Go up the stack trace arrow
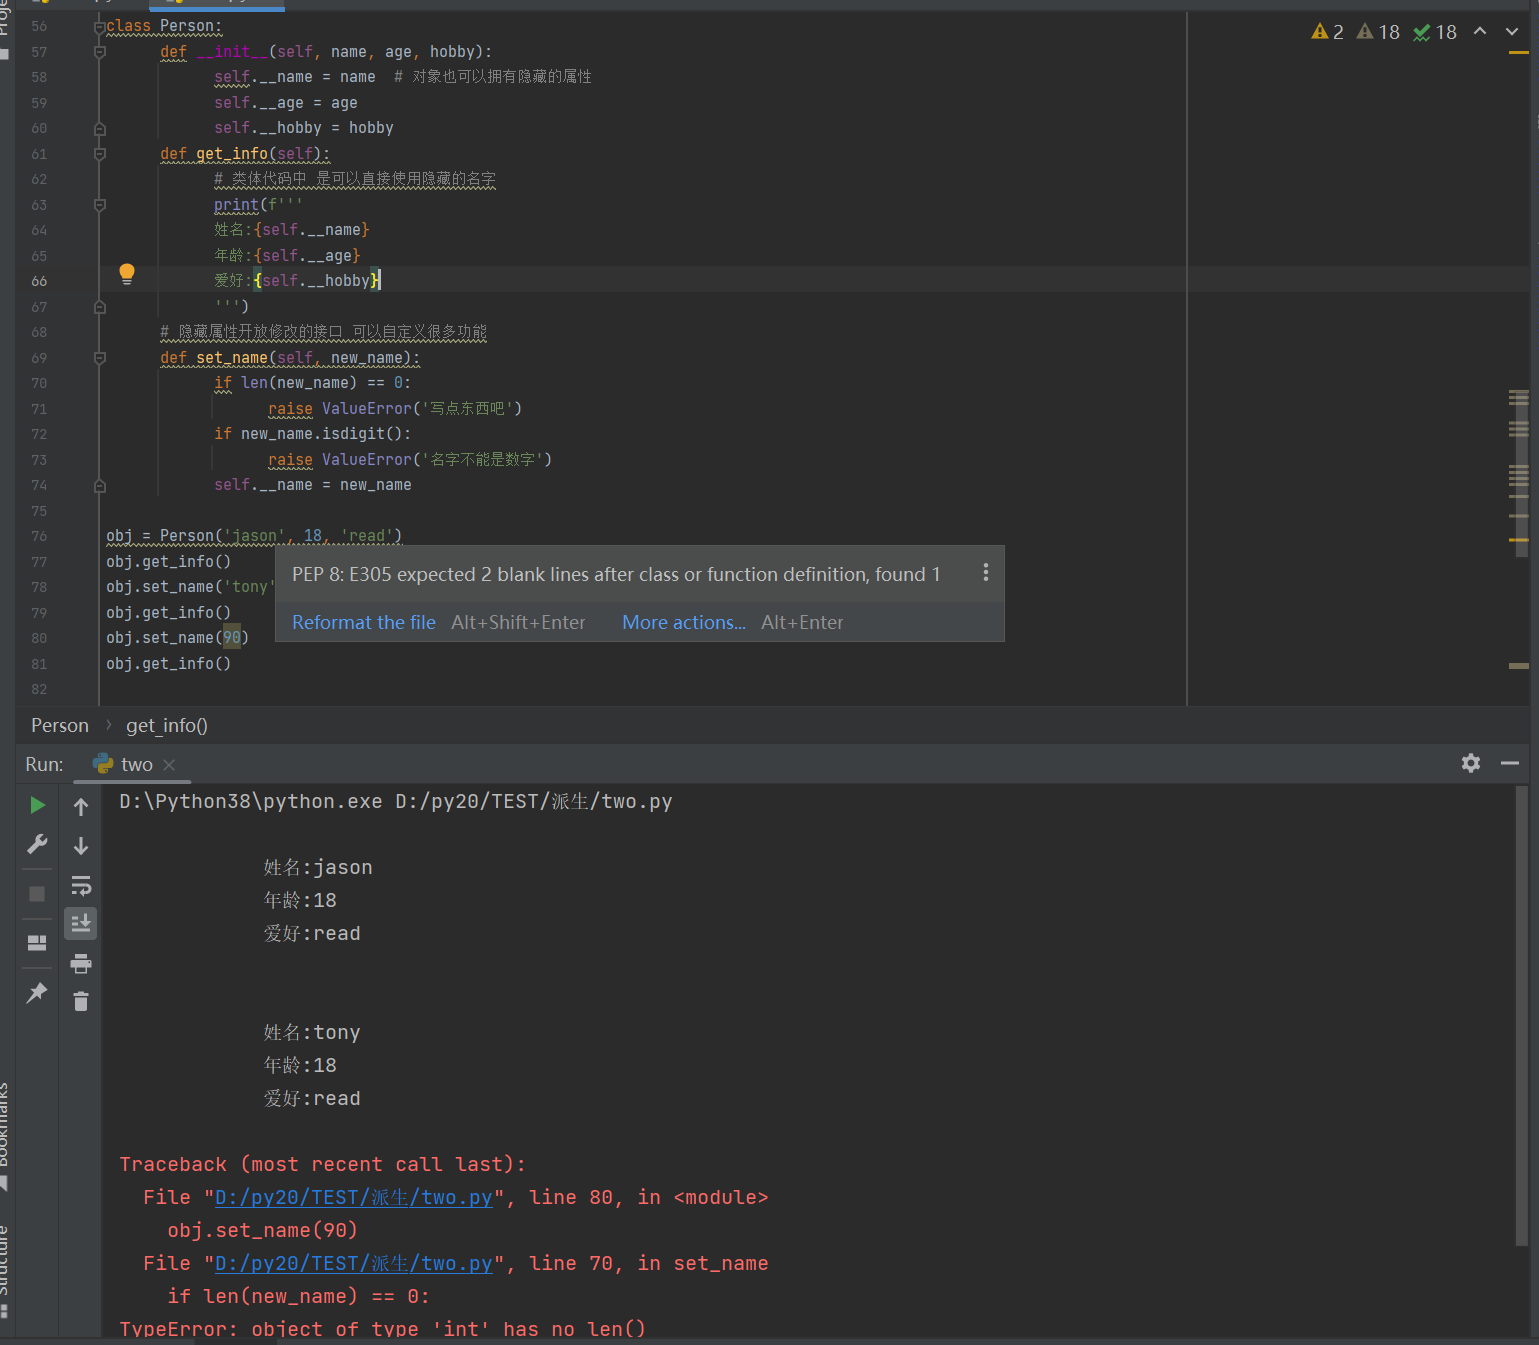The width and height of the screenshot is (1539, 1345). pos(81,806)
